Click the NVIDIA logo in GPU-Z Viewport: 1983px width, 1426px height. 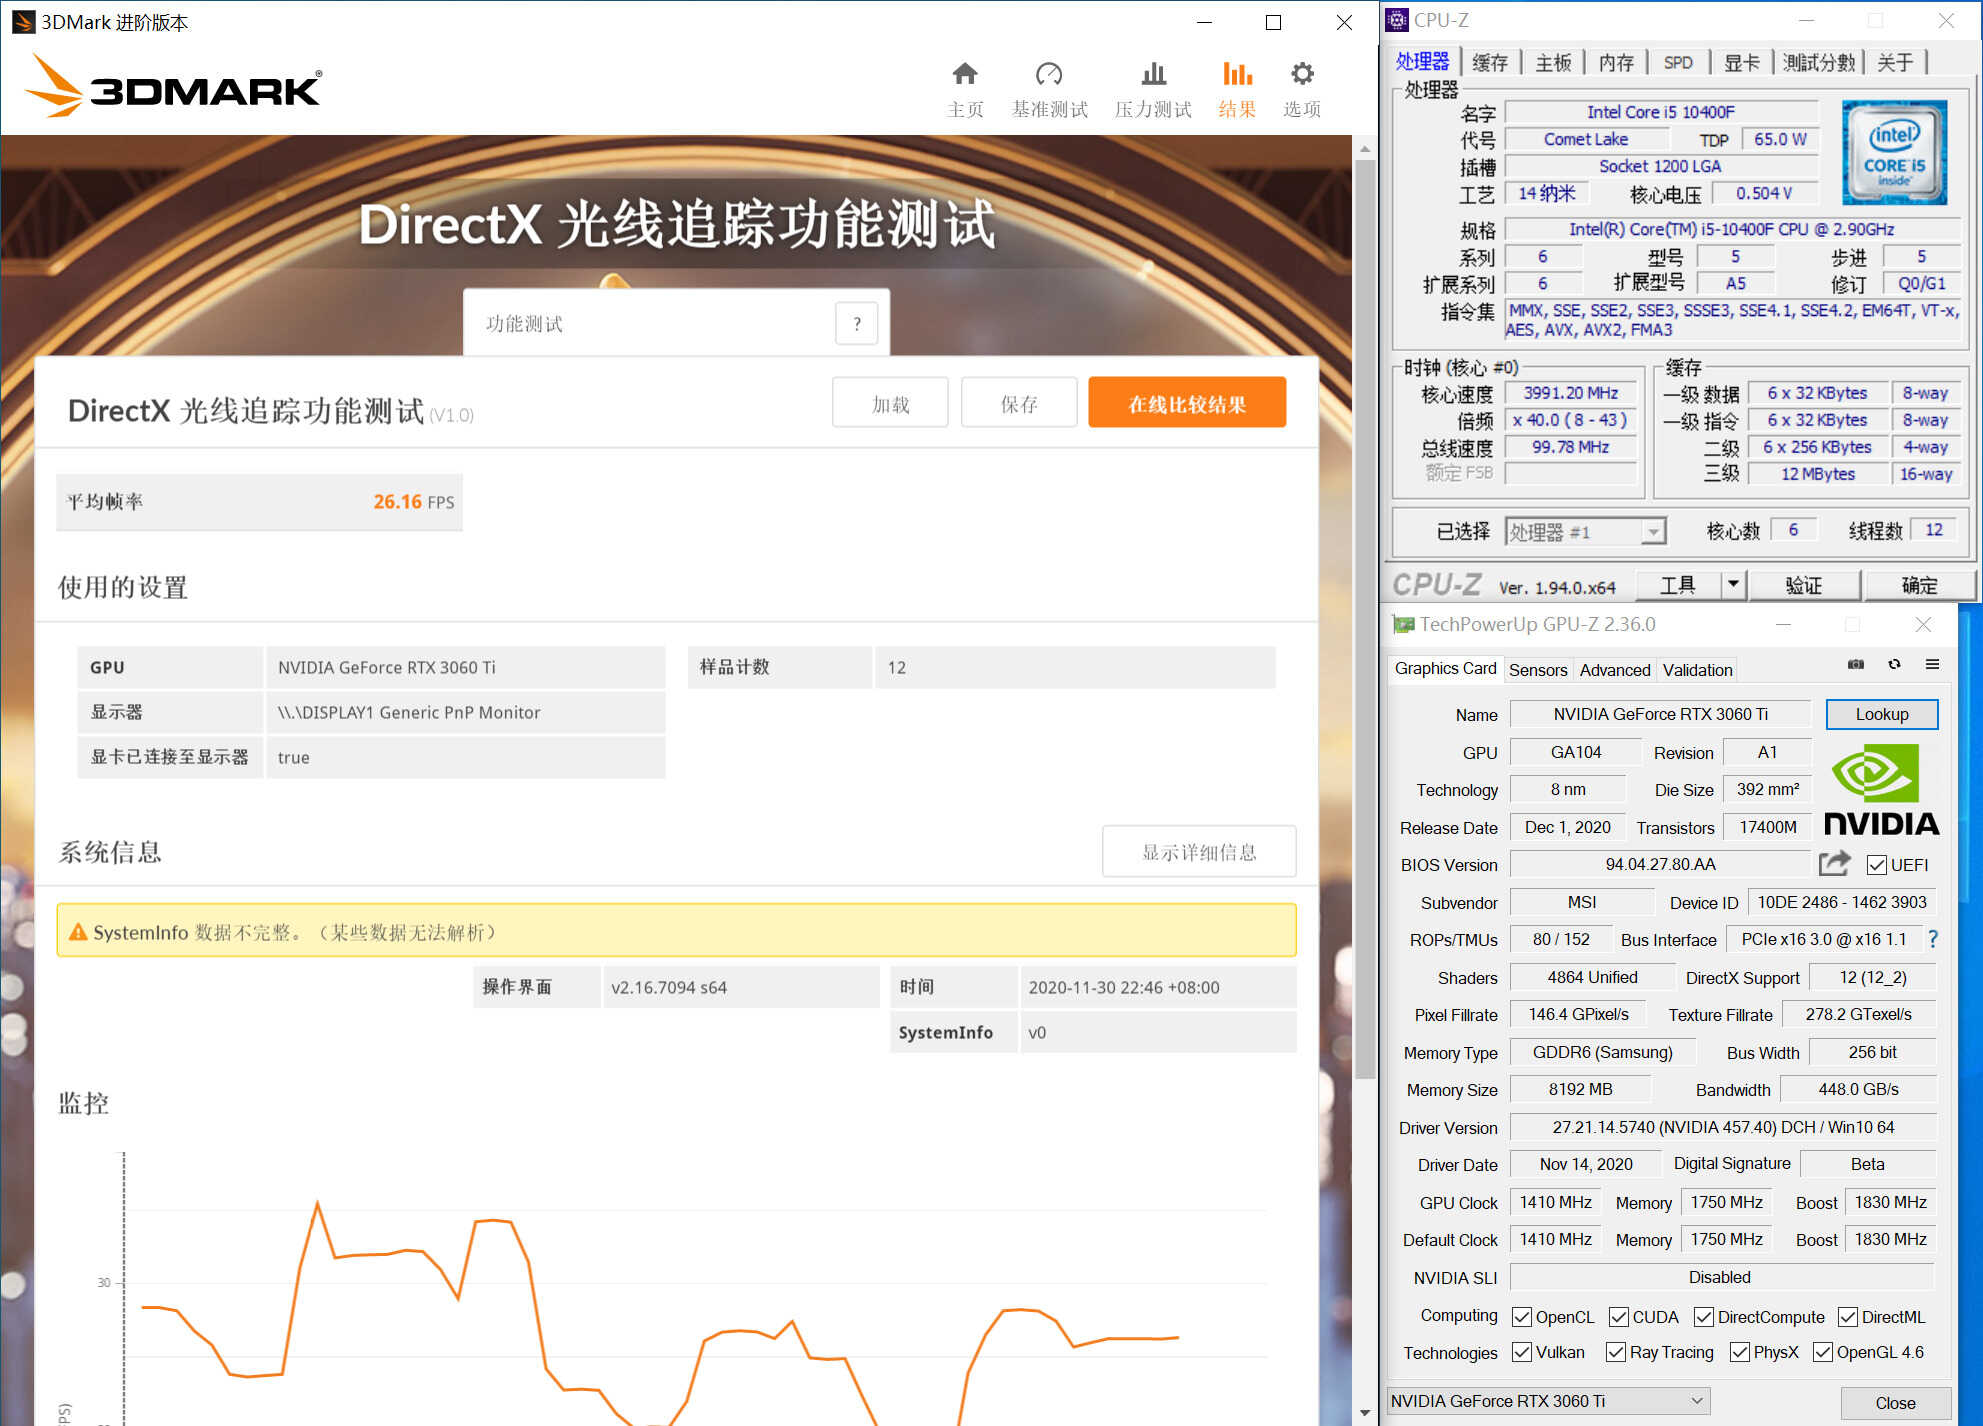(x=1881, y=790)
